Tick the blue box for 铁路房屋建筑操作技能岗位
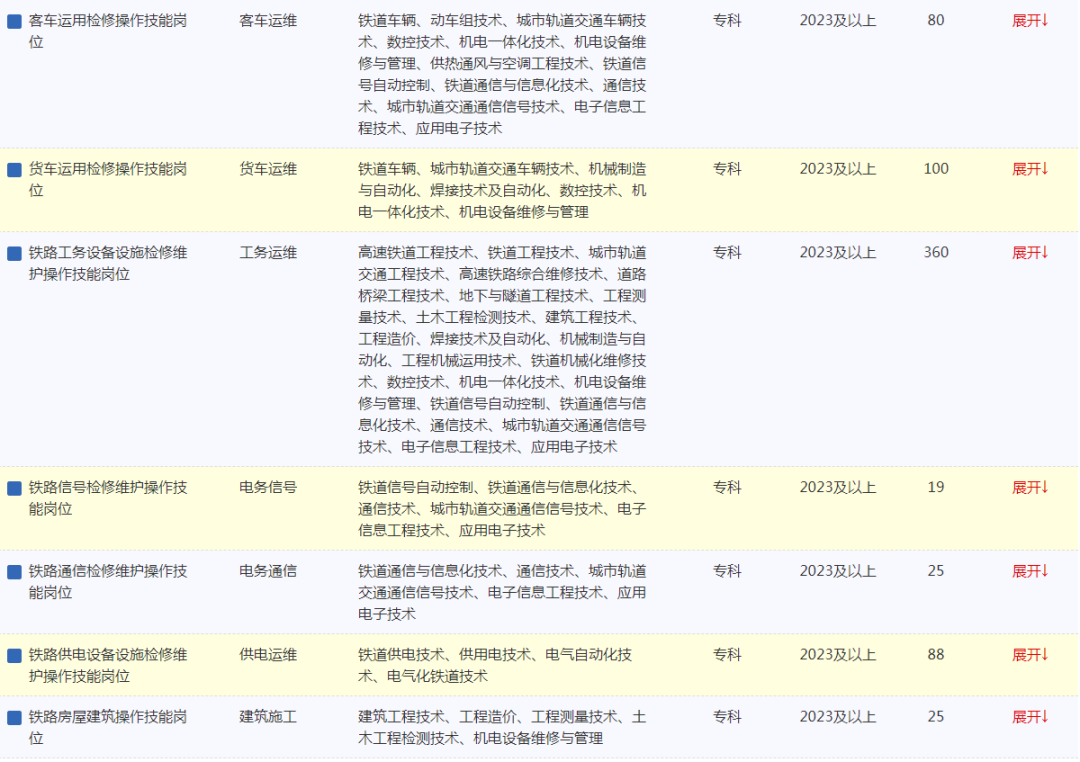Image resolution: width=1080 pixels, height=762 pixels. pyautogui.click(x=14, y=718)
